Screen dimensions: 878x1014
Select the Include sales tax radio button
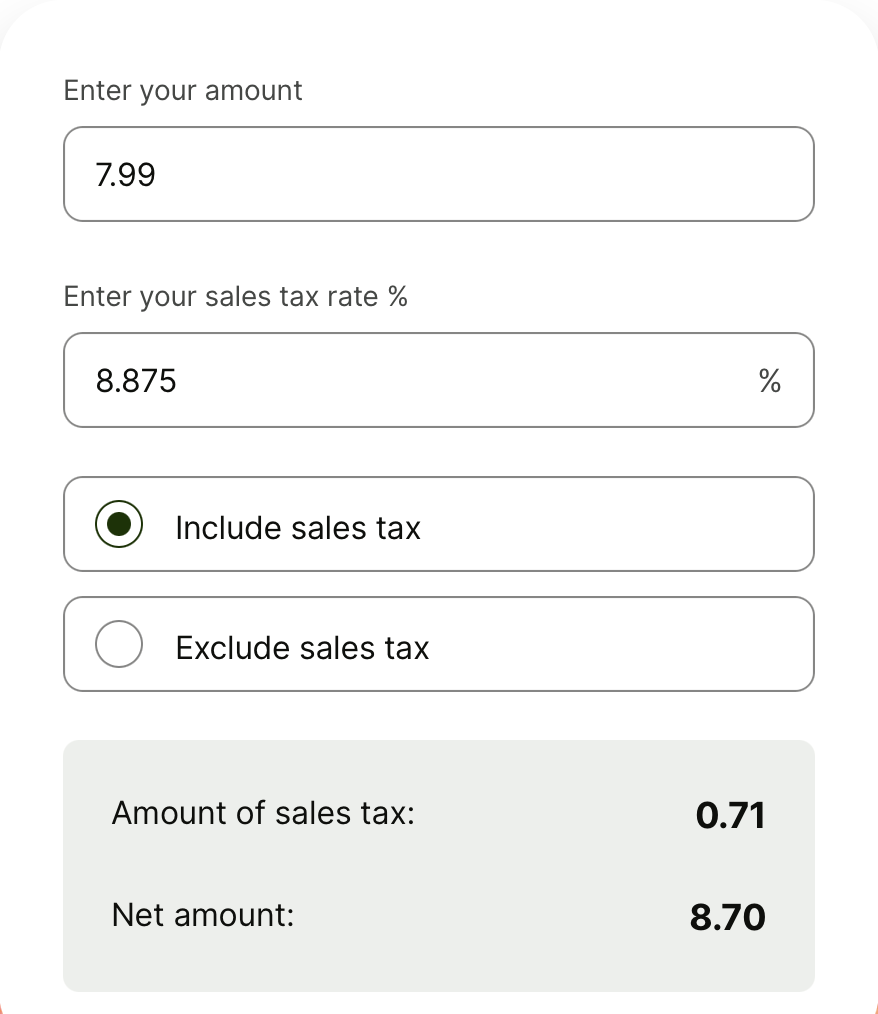coord(119,525)
